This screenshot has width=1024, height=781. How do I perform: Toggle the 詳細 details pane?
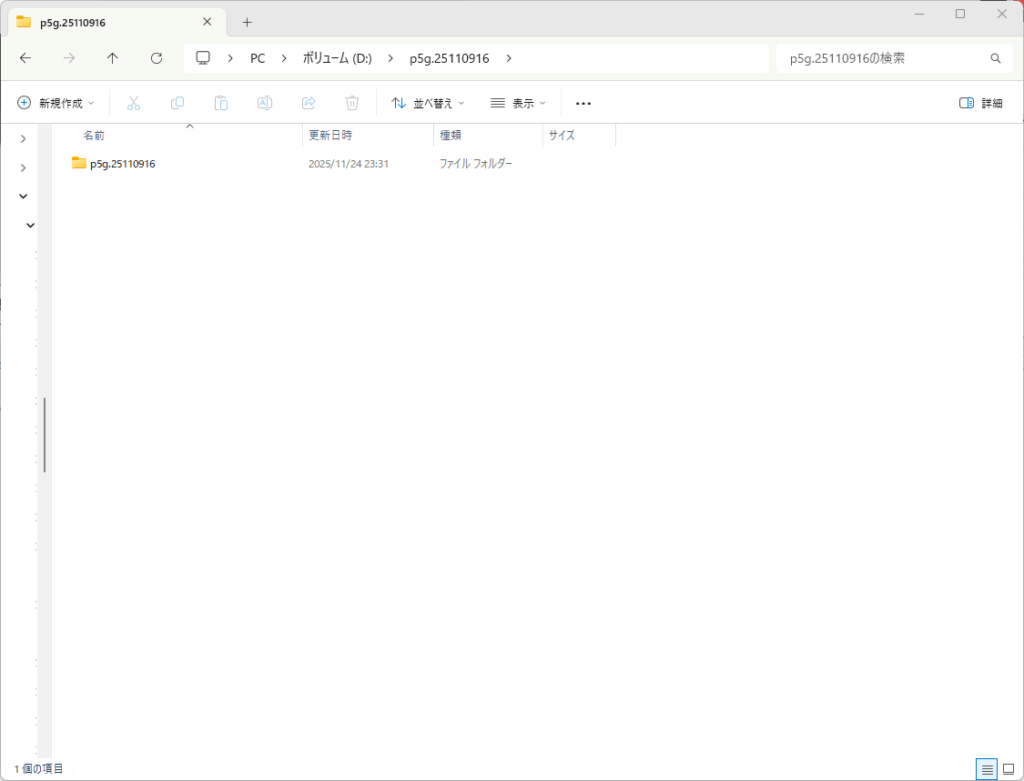tap(980, 103)
